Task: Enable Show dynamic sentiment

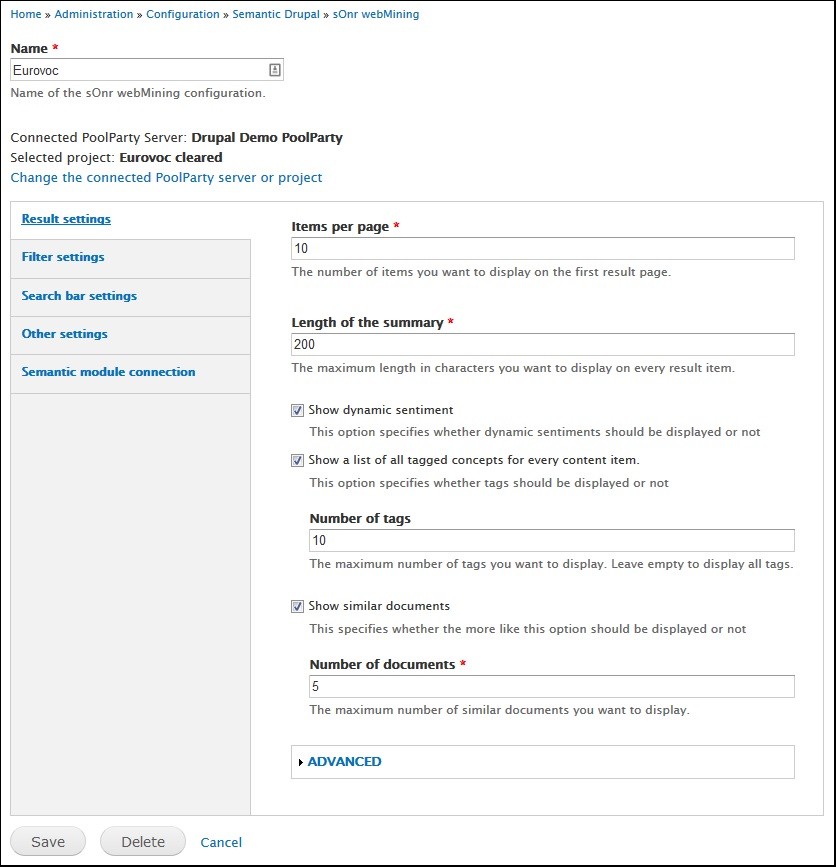Action: [x=297, y=410]
